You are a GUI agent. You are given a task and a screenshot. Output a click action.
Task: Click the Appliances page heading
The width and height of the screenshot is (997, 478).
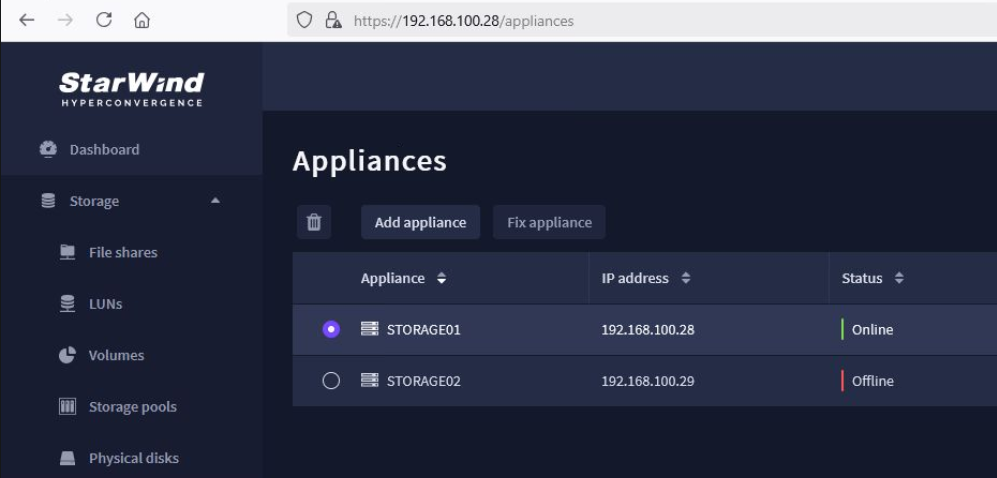point(369,161)
